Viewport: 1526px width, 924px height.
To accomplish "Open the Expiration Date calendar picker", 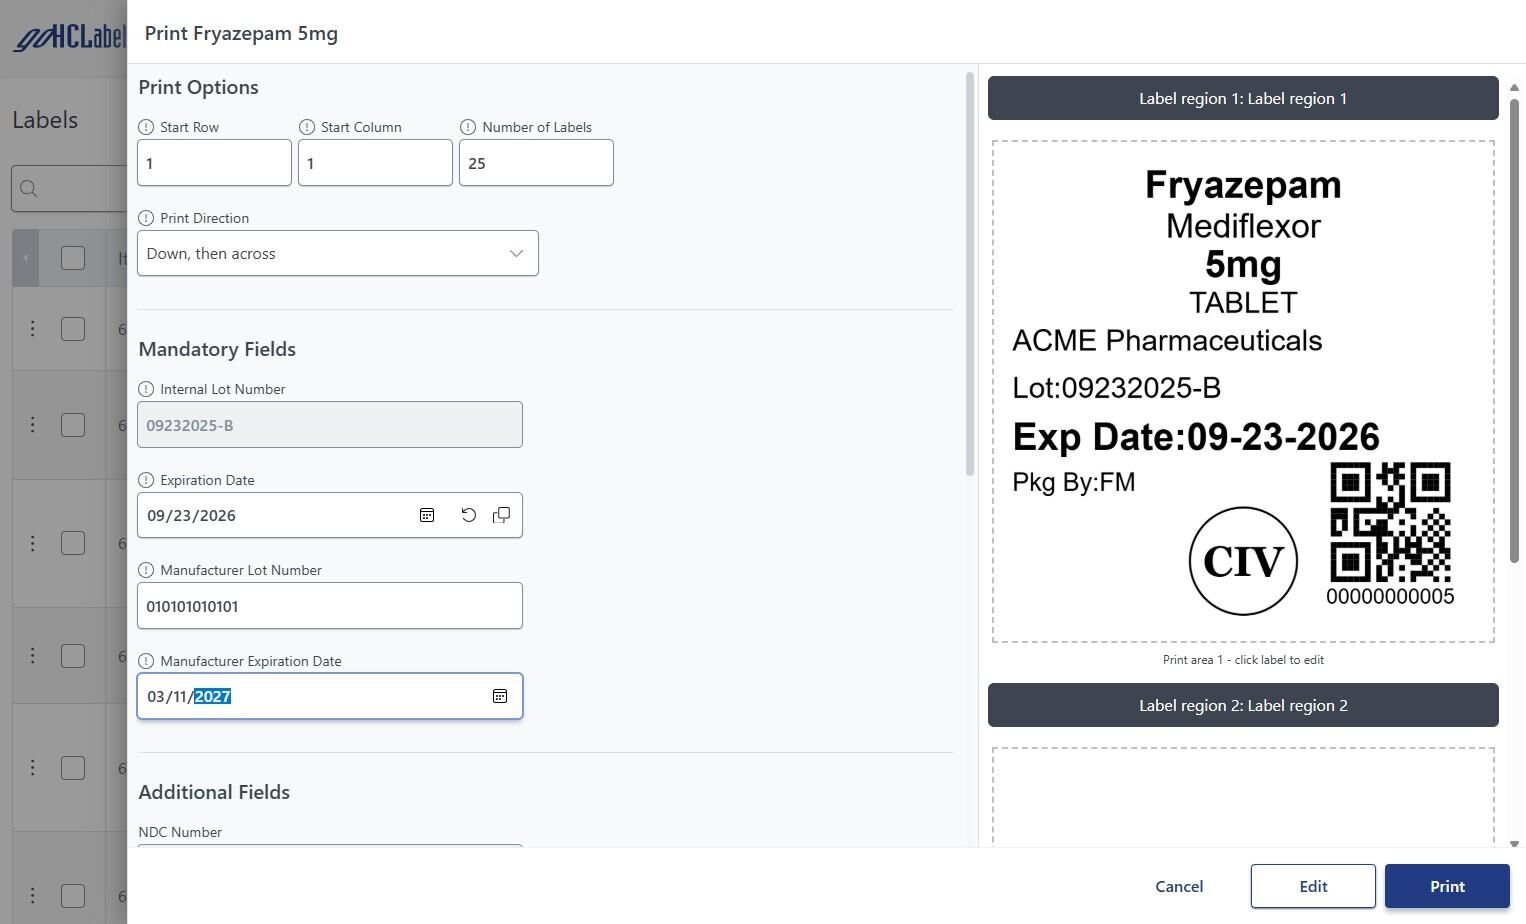I will (427, 515).
